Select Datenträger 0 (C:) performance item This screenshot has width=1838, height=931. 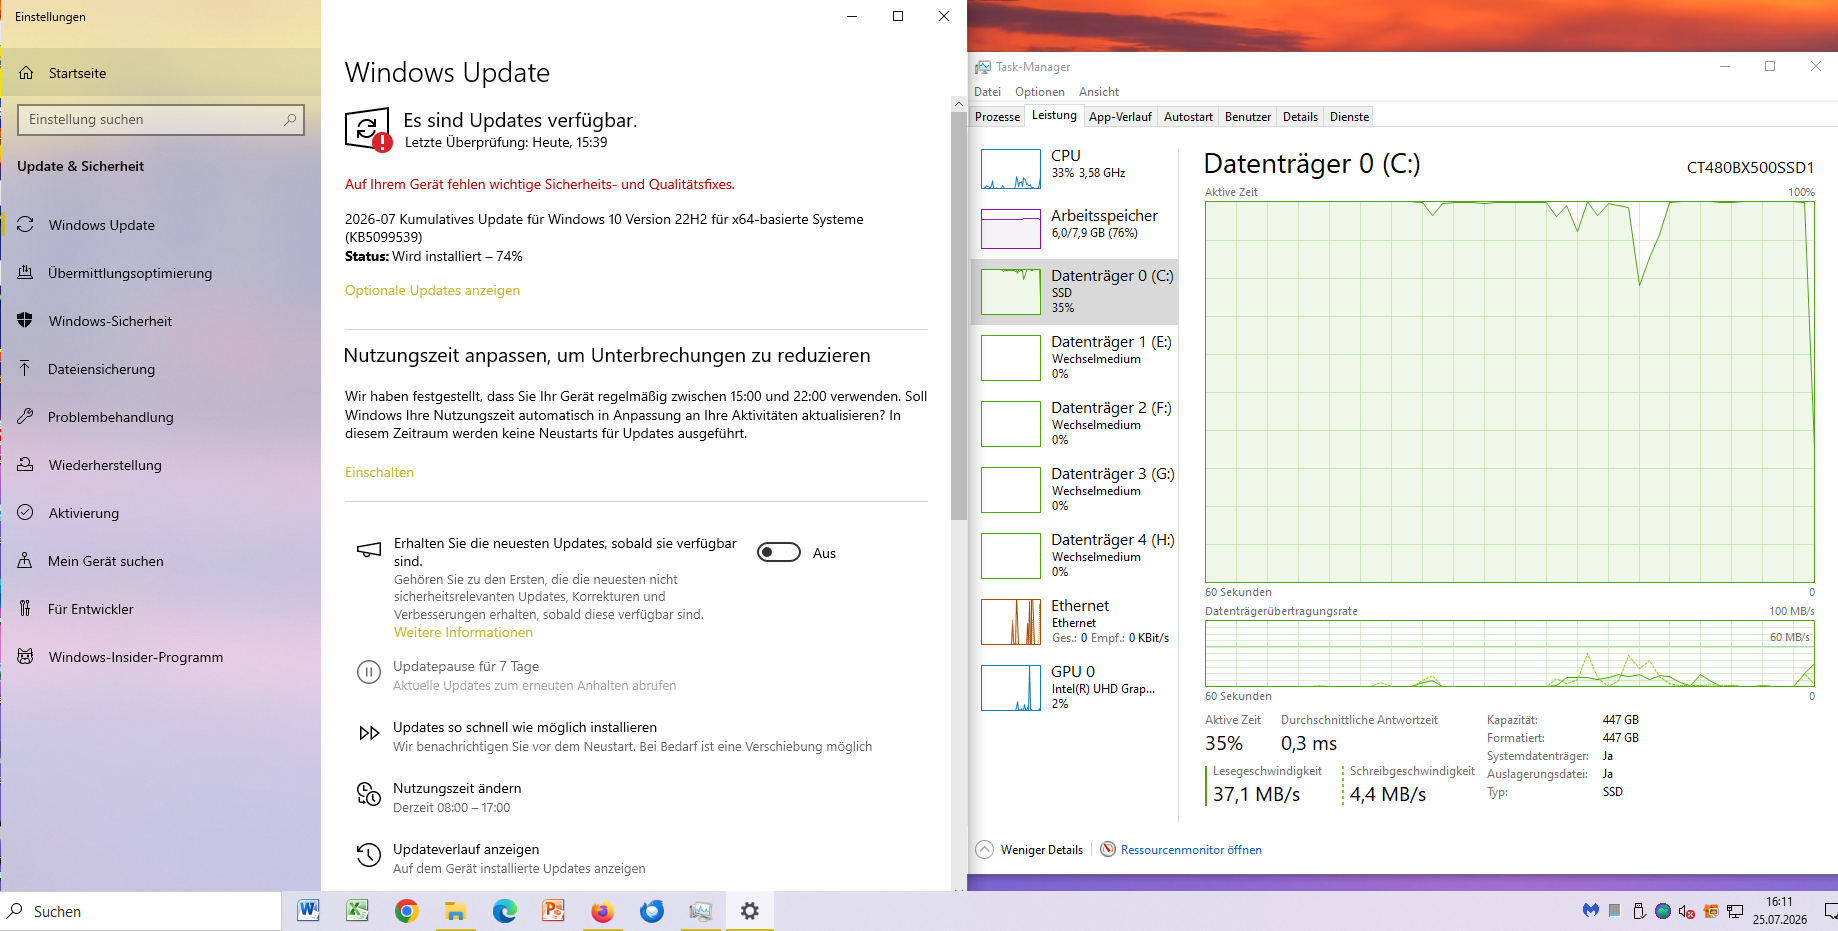pos(1075,291)
